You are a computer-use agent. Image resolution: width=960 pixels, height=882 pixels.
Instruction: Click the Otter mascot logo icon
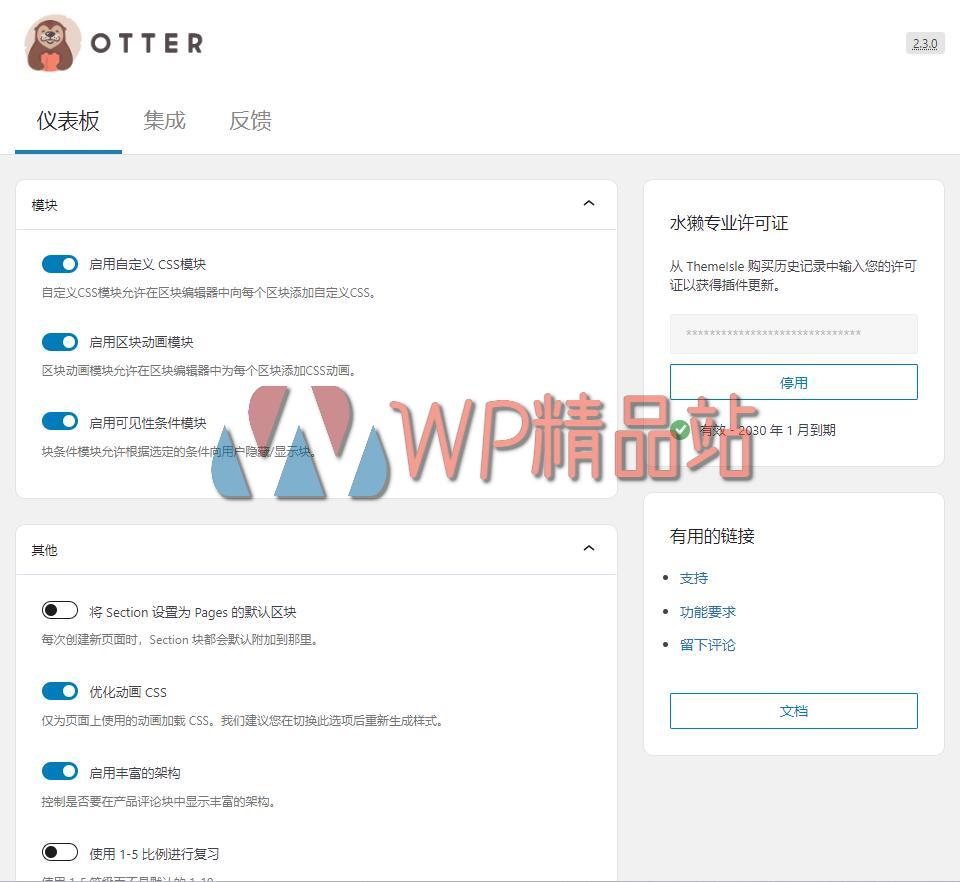click(45, 42)
